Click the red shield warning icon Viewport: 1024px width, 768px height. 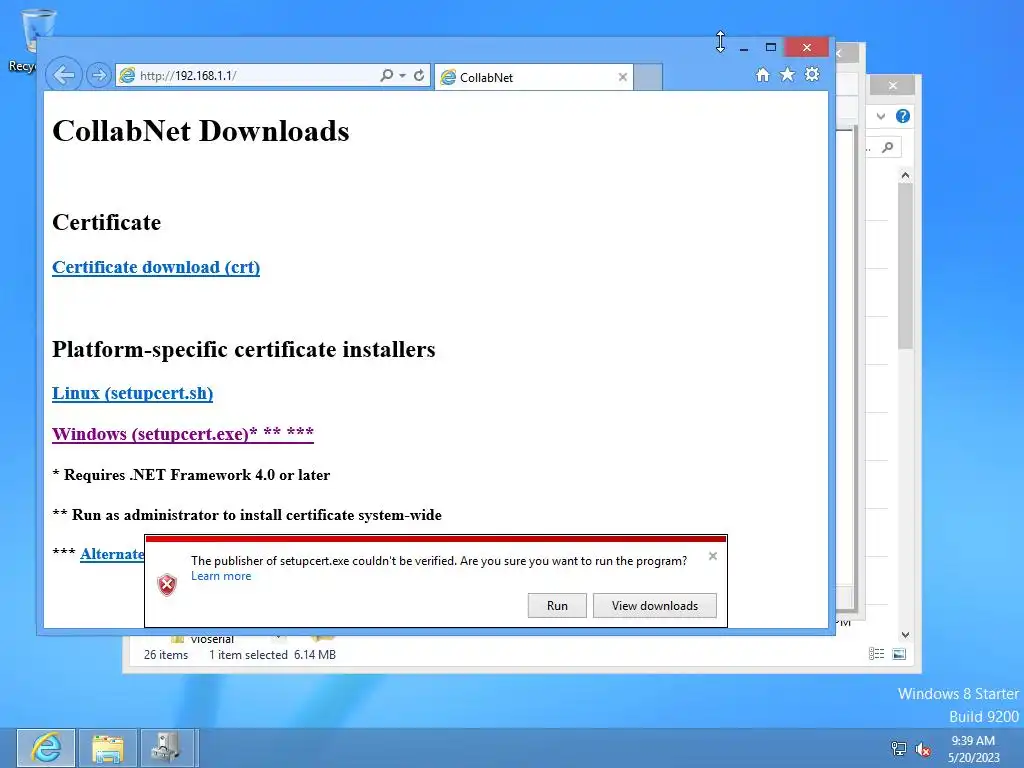(x=167, y=584)
